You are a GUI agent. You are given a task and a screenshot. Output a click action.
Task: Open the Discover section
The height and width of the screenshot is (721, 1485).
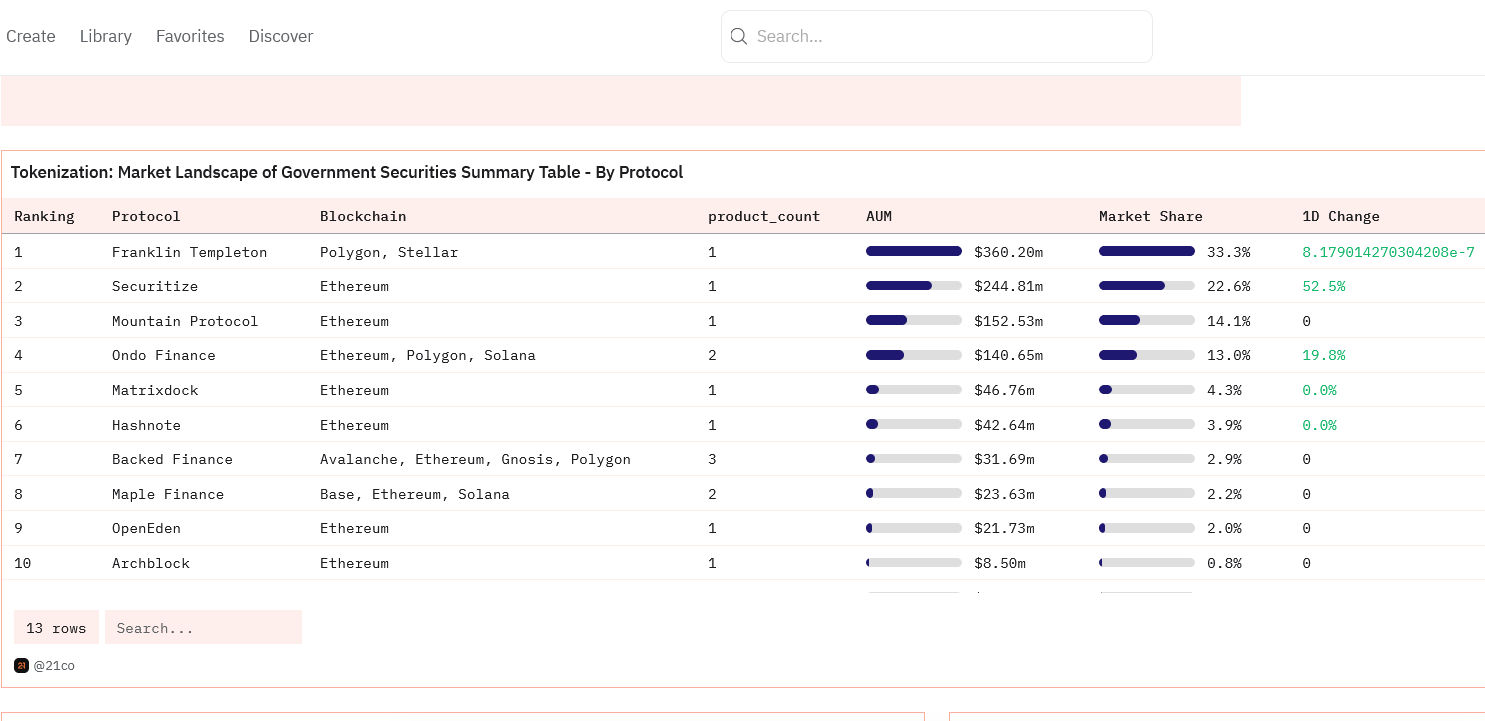click(x=281, y=36)
